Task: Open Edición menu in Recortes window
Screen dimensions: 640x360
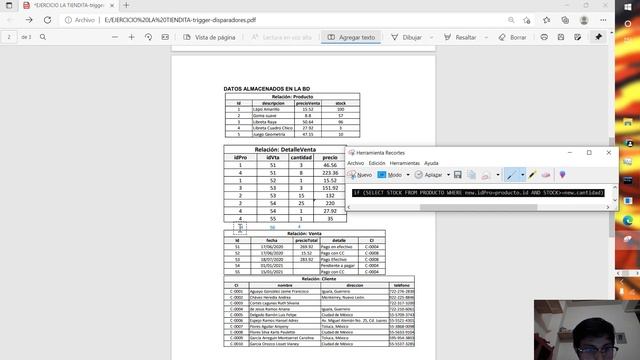Action: pyautogui.click(x=377, y=163)
